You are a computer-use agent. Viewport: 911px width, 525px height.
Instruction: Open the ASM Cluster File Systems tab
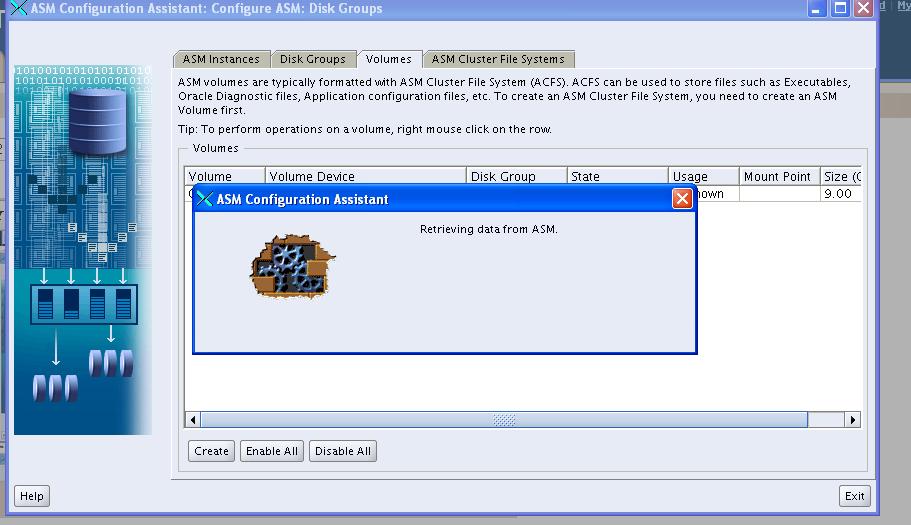point(498,59)
